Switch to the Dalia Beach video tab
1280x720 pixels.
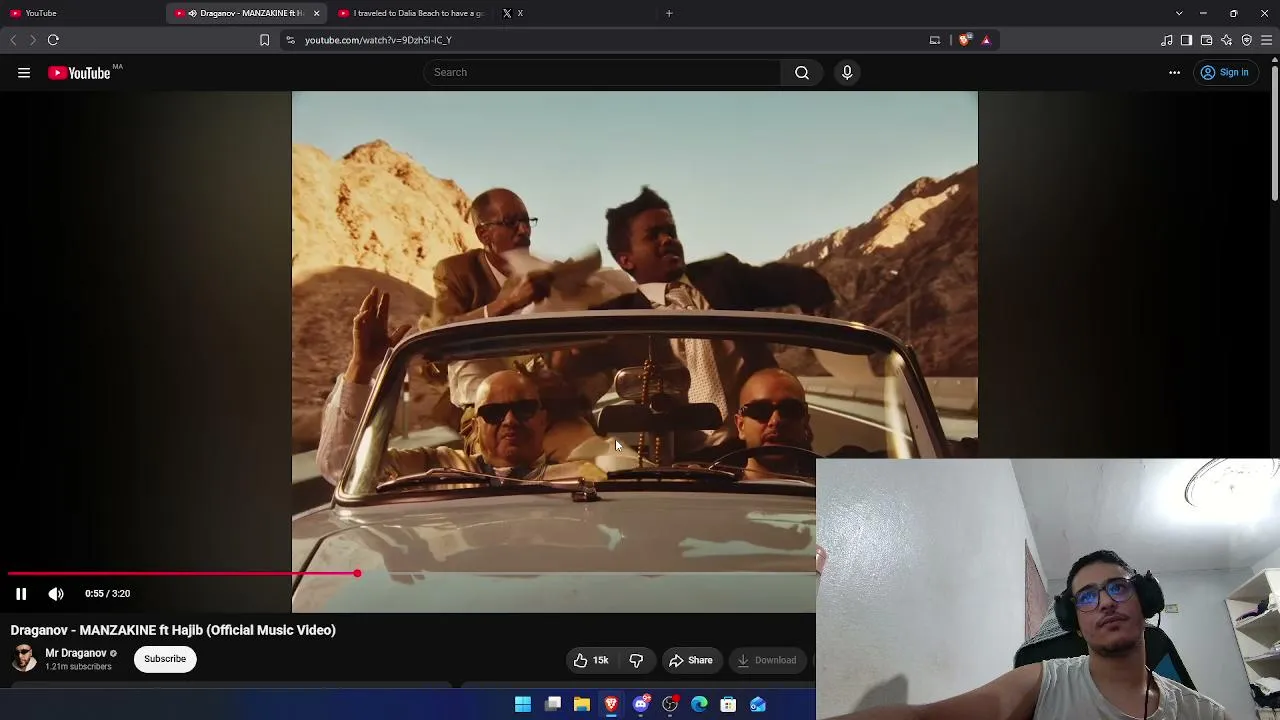410,13
